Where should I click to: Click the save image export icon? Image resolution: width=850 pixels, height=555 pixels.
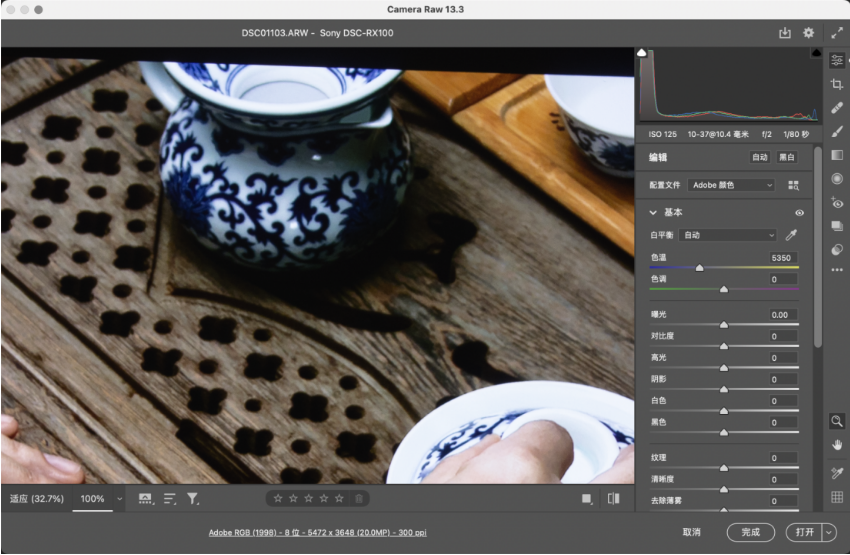click(x=785, y=33)
